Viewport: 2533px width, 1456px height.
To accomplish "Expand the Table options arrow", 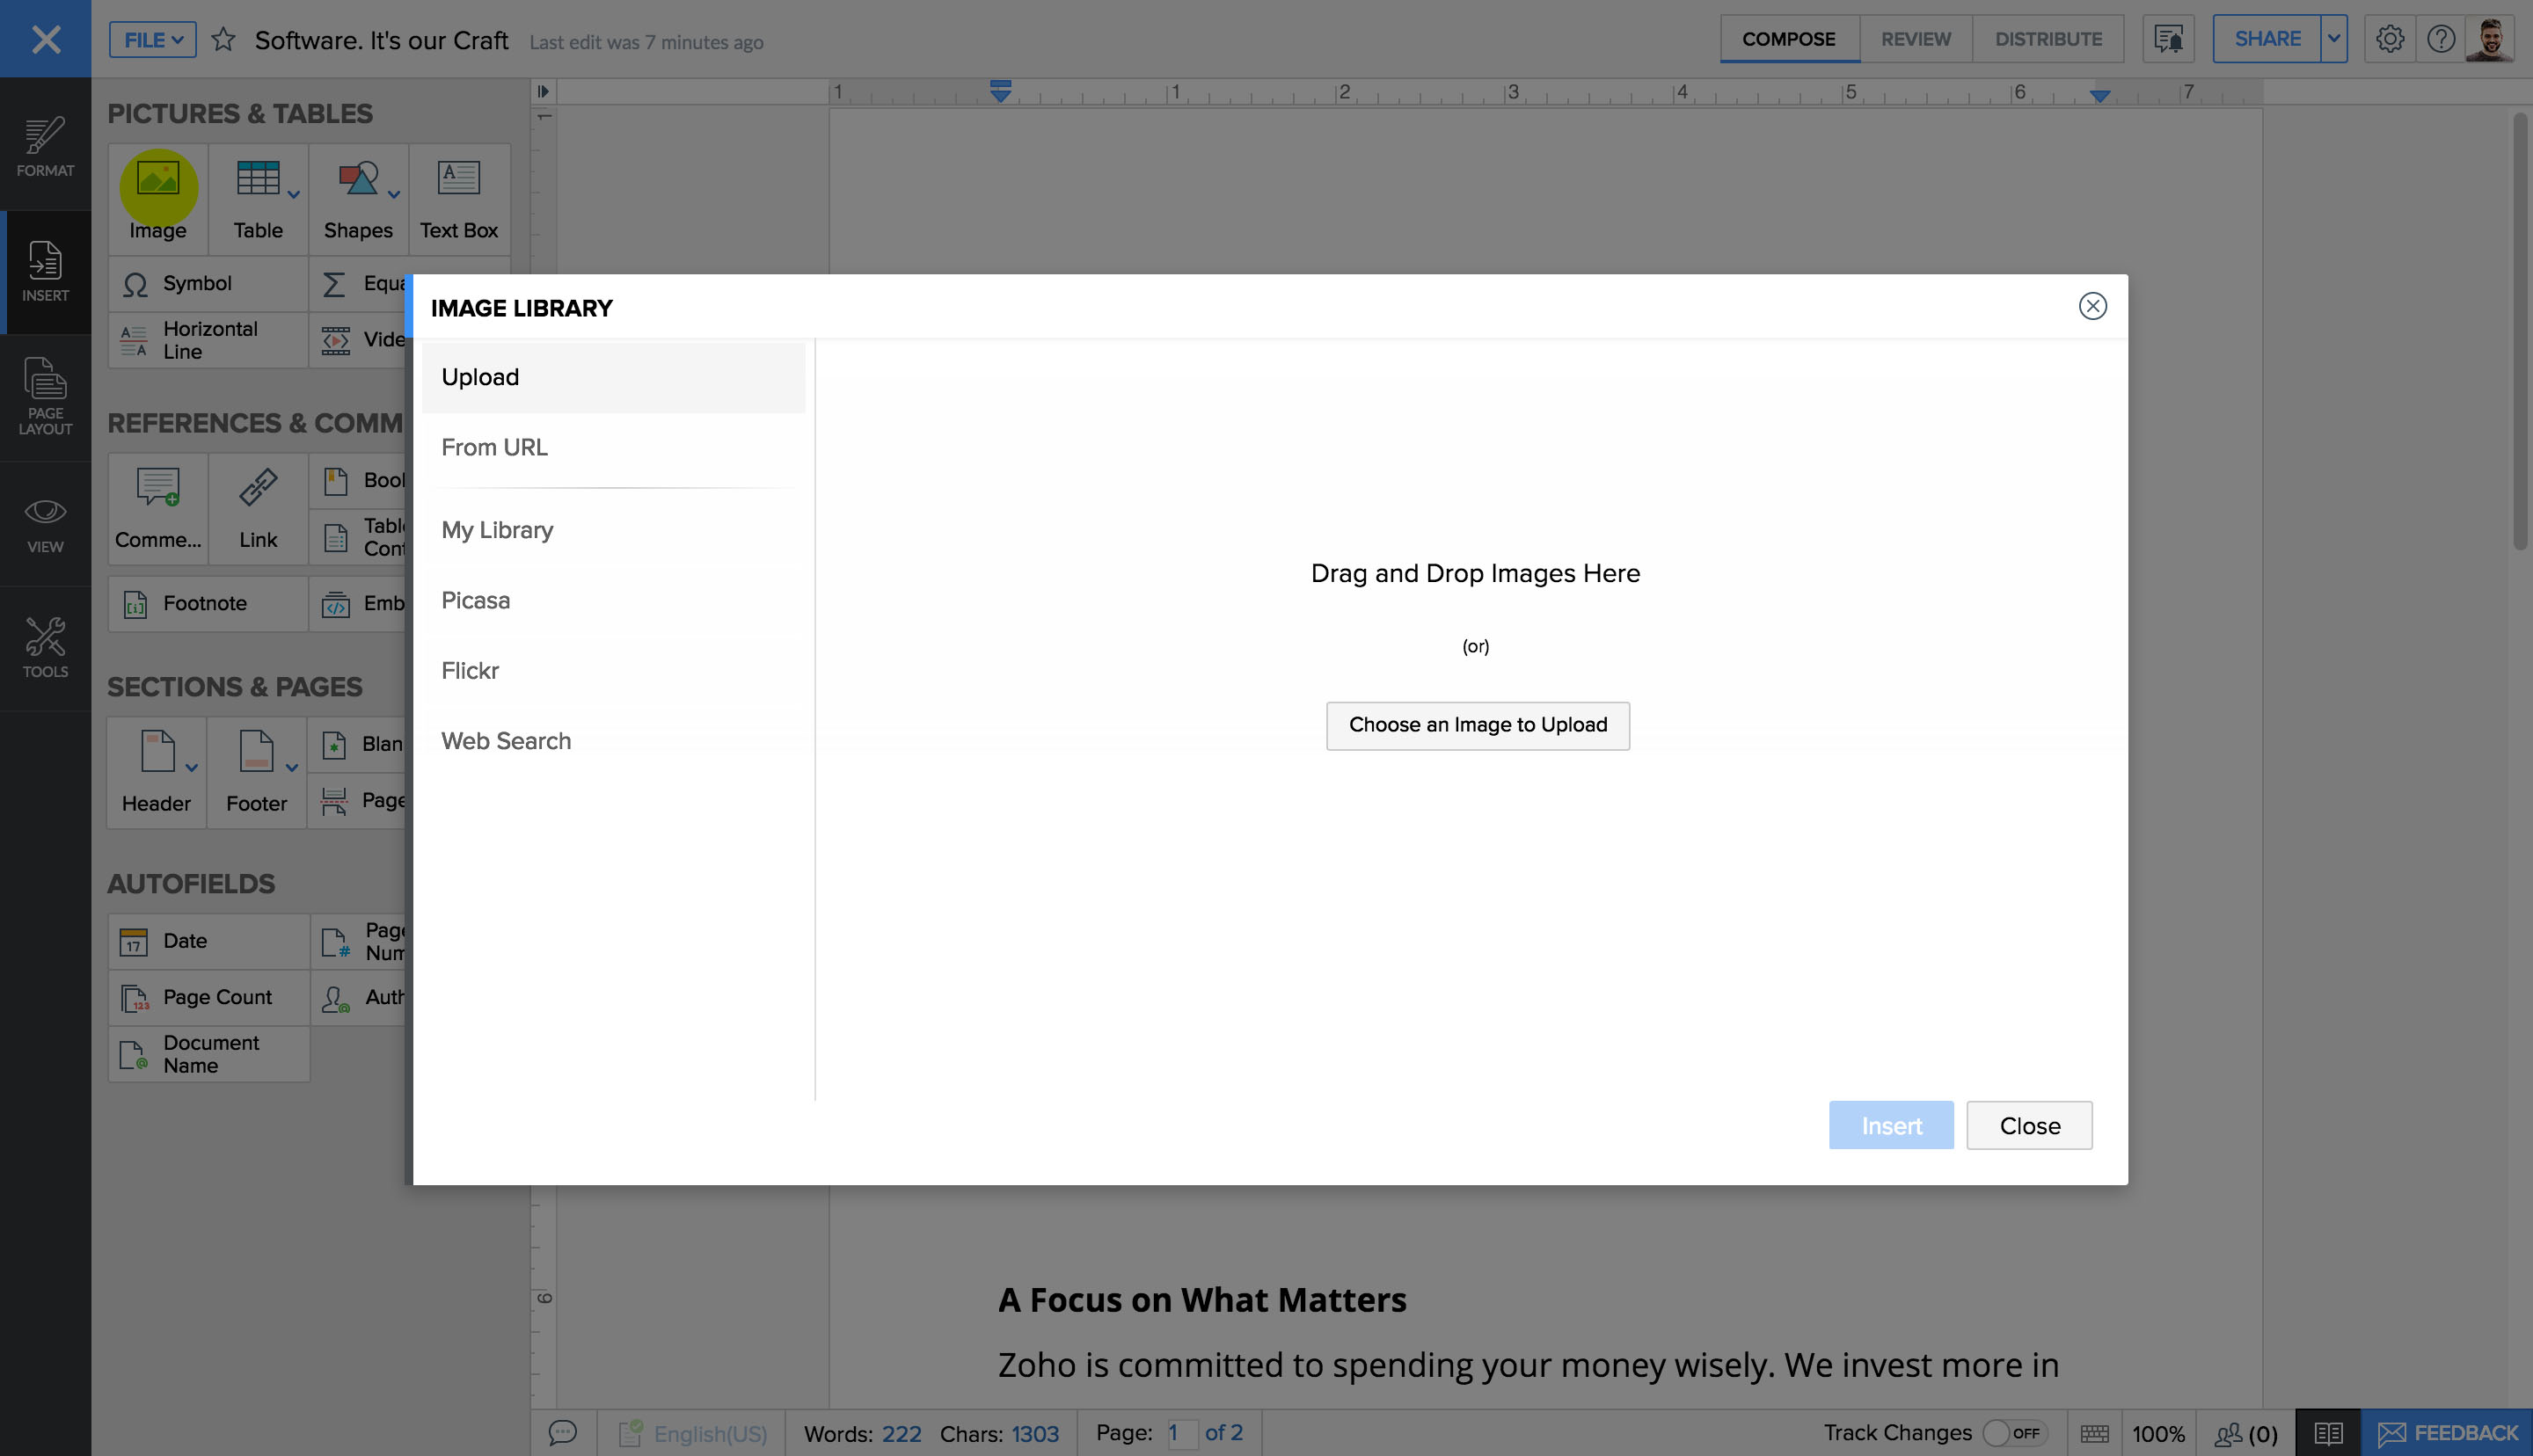I will pyautogui.click(x=294, y=195).
